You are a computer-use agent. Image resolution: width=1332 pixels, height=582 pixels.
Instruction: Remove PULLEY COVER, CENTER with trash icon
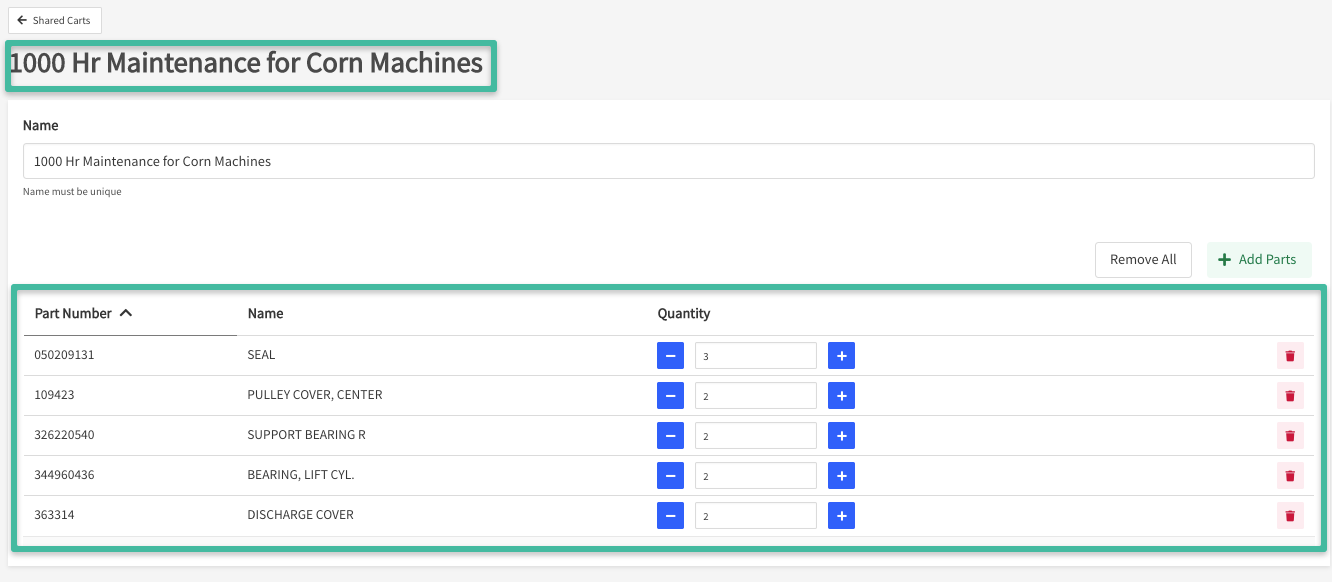click(1290, 396)
